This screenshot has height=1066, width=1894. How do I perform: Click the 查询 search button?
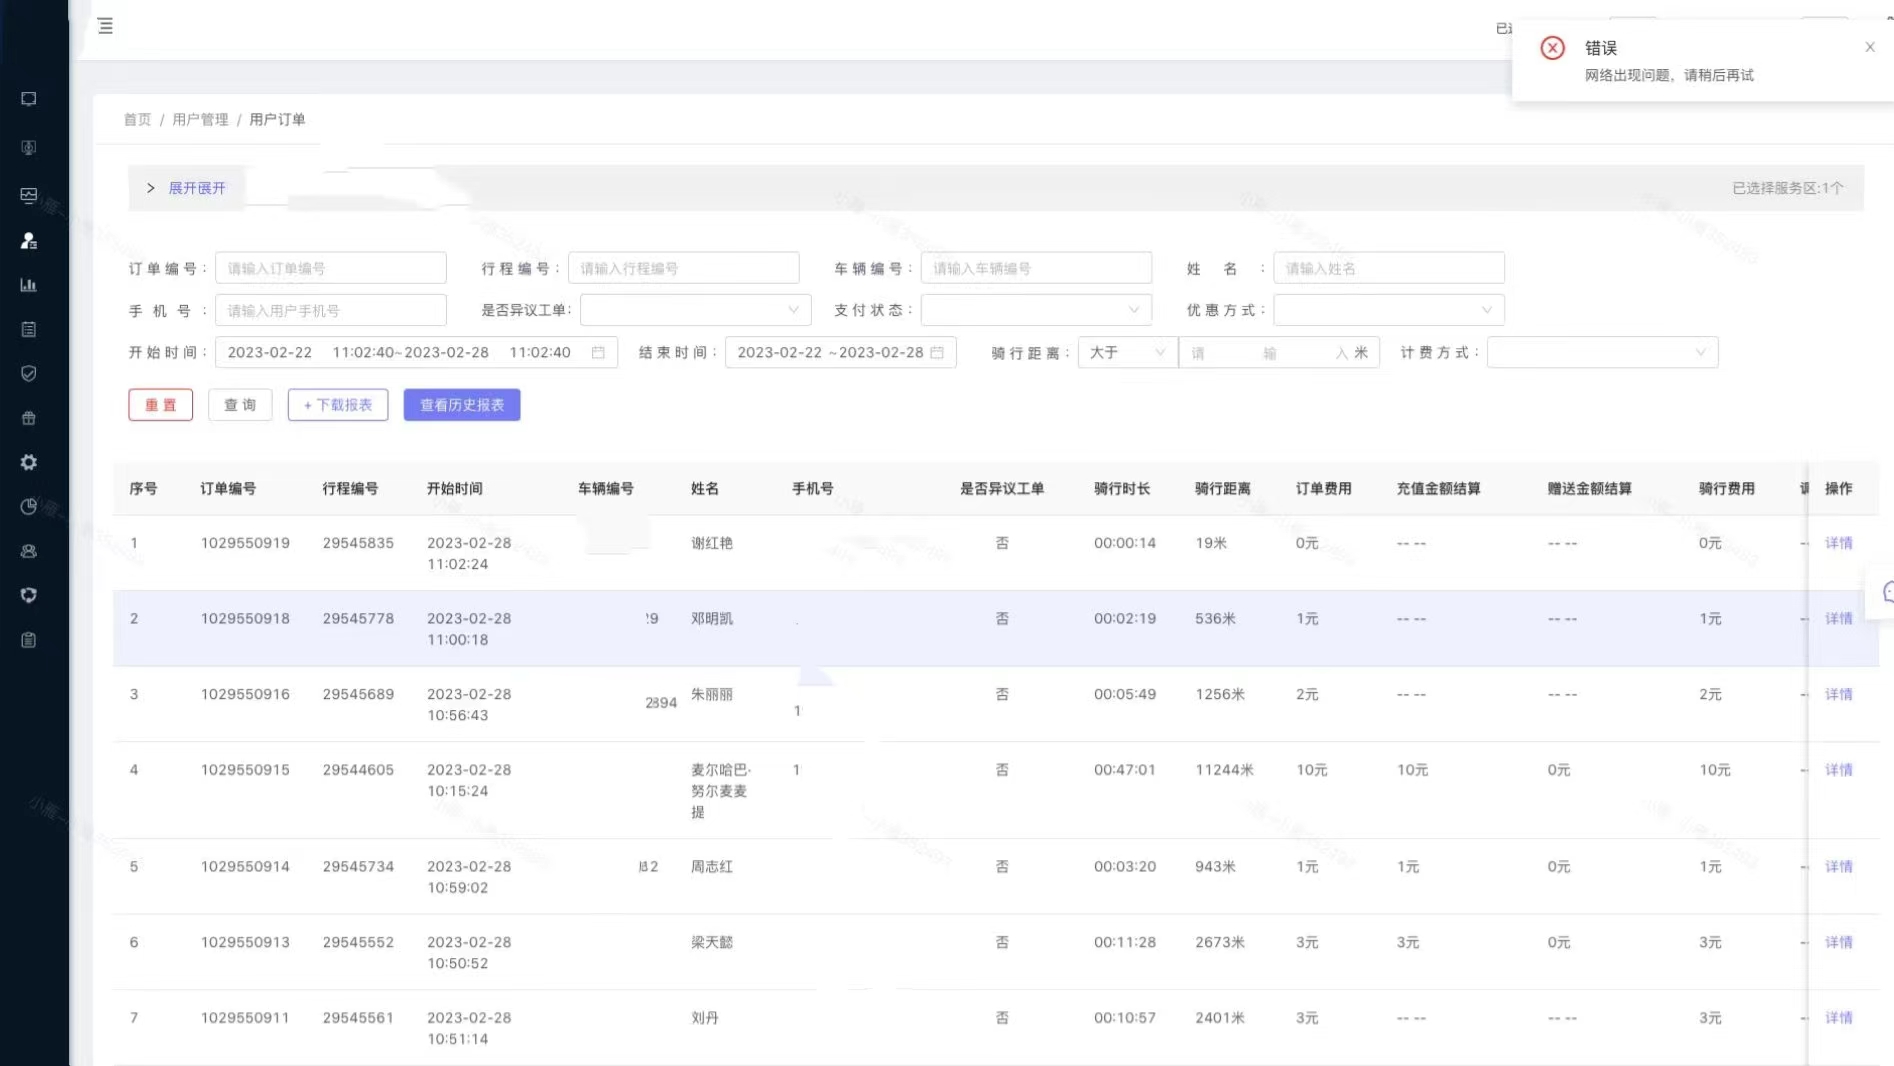click(240, 405)
